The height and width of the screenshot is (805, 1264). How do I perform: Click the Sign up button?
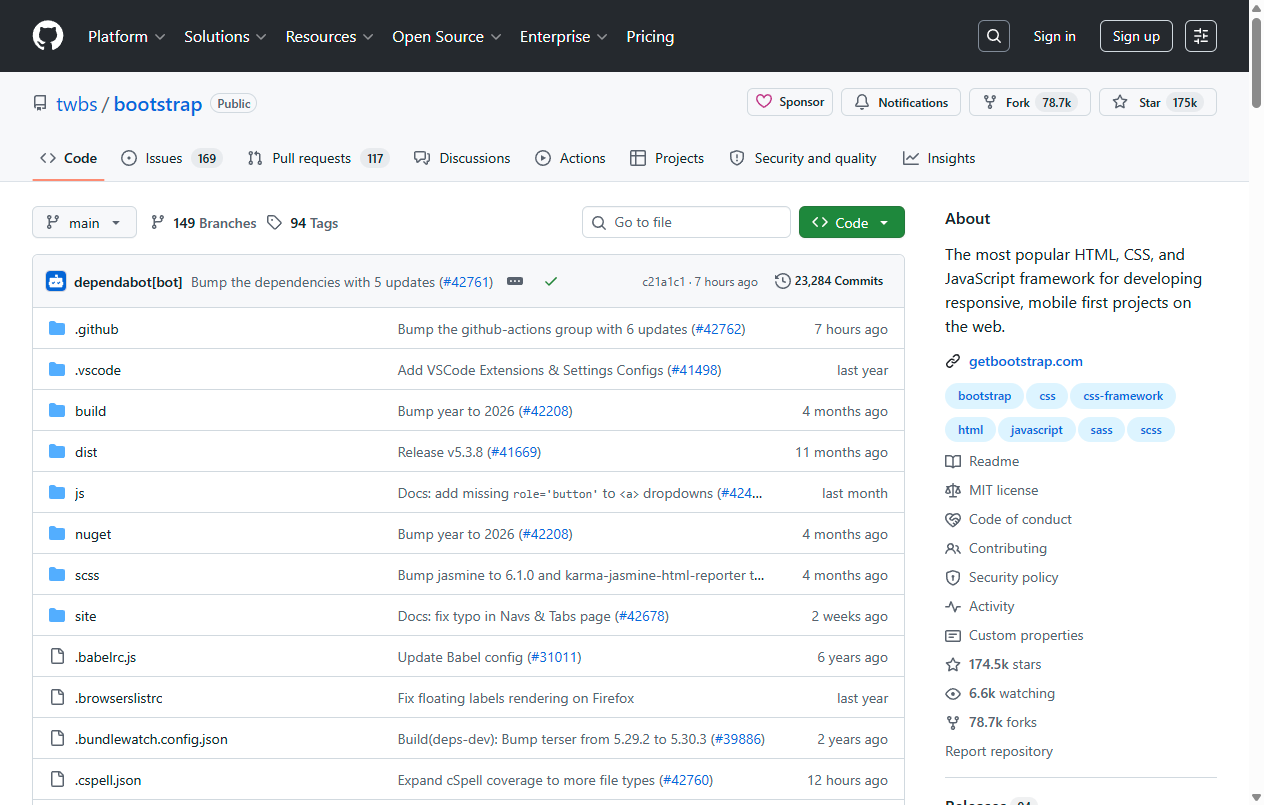tap(1137, 36)
